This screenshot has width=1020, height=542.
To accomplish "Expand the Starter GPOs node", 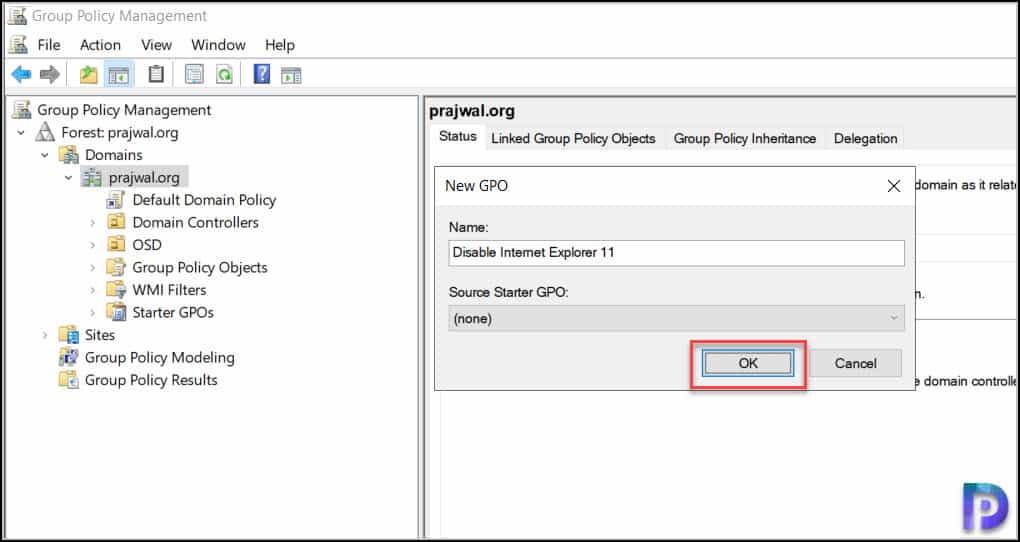I will tap(92, 312).
